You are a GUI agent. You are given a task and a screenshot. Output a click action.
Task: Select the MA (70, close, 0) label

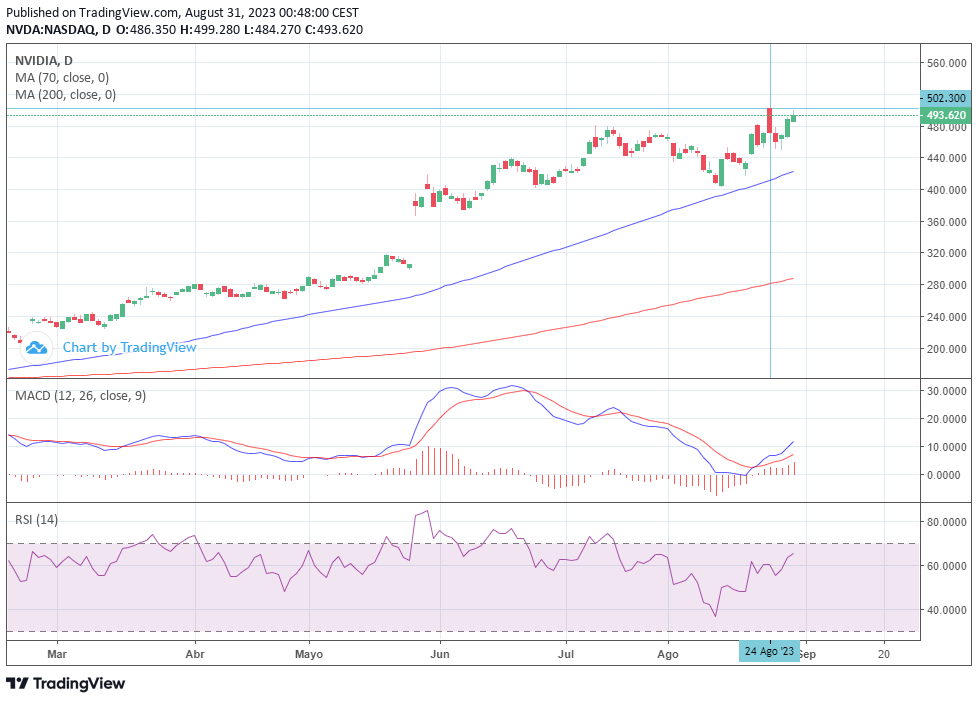click(62, 78)
